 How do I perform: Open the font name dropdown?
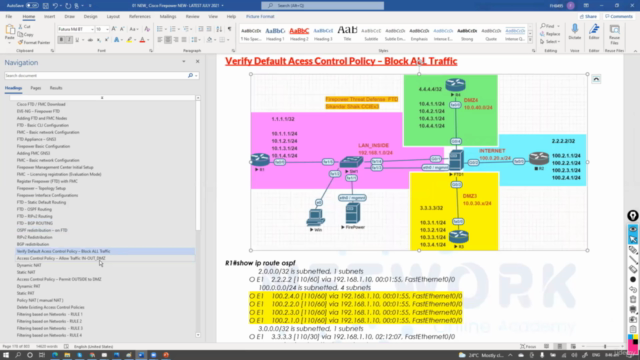pyautogui.click(x=92, y=29)
